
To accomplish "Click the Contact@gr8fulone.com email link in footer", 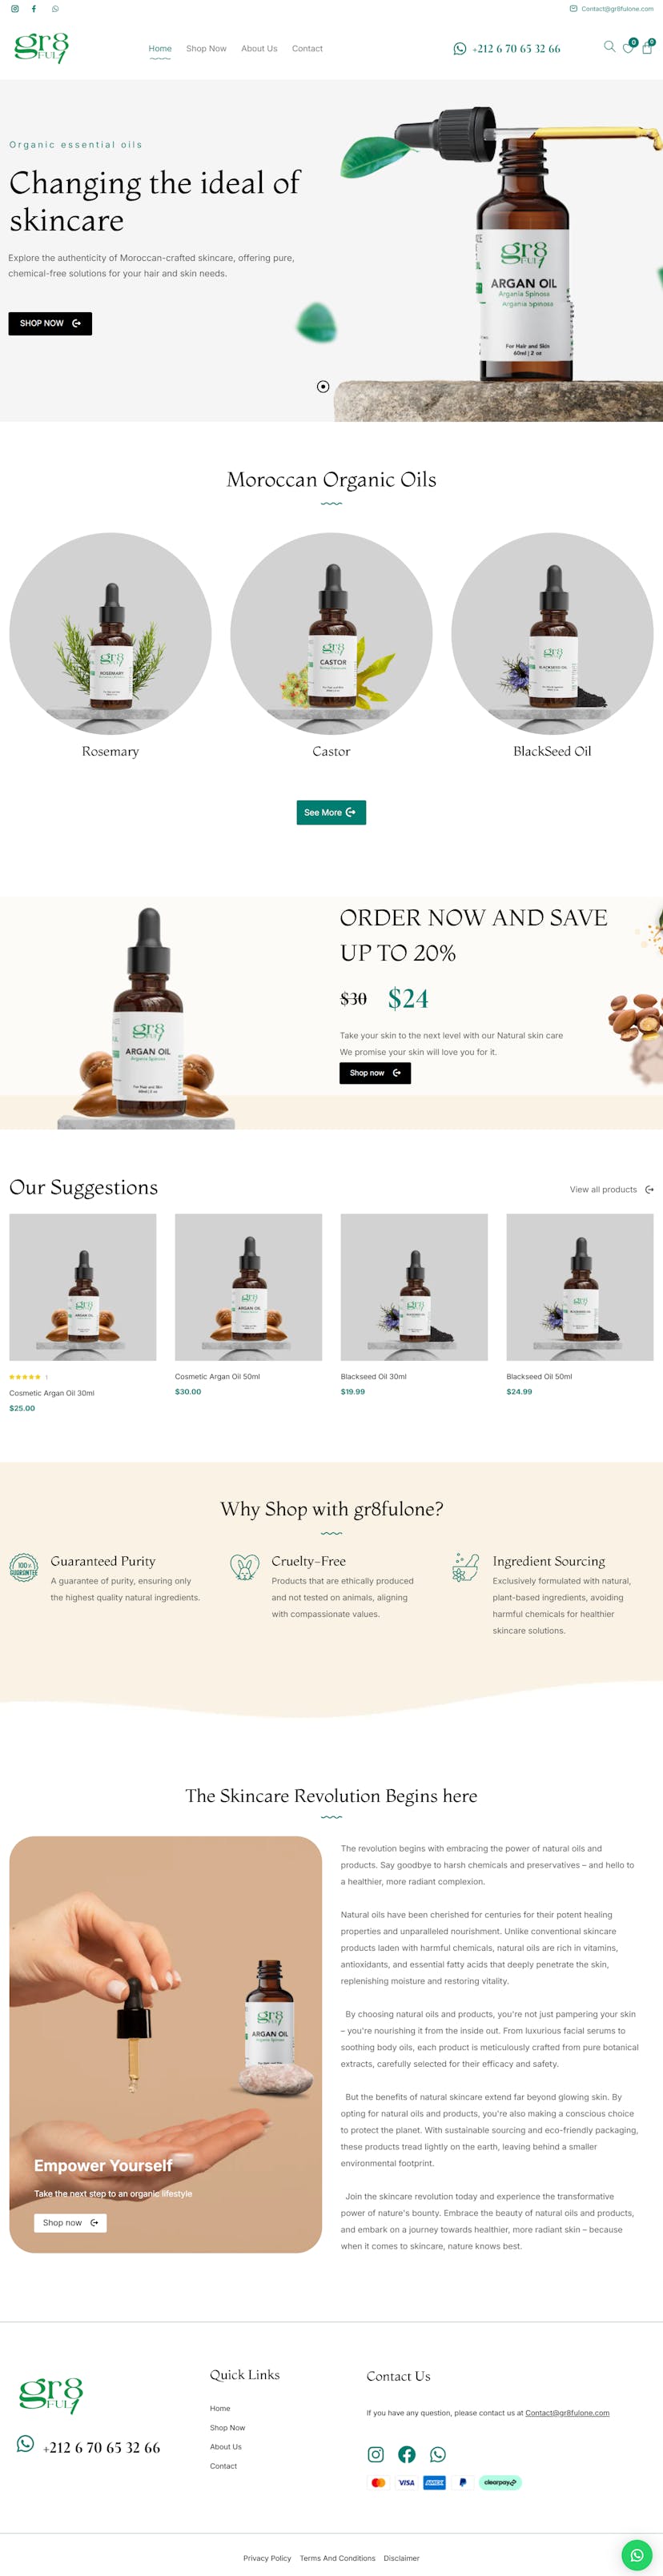I will point(567,2413).
